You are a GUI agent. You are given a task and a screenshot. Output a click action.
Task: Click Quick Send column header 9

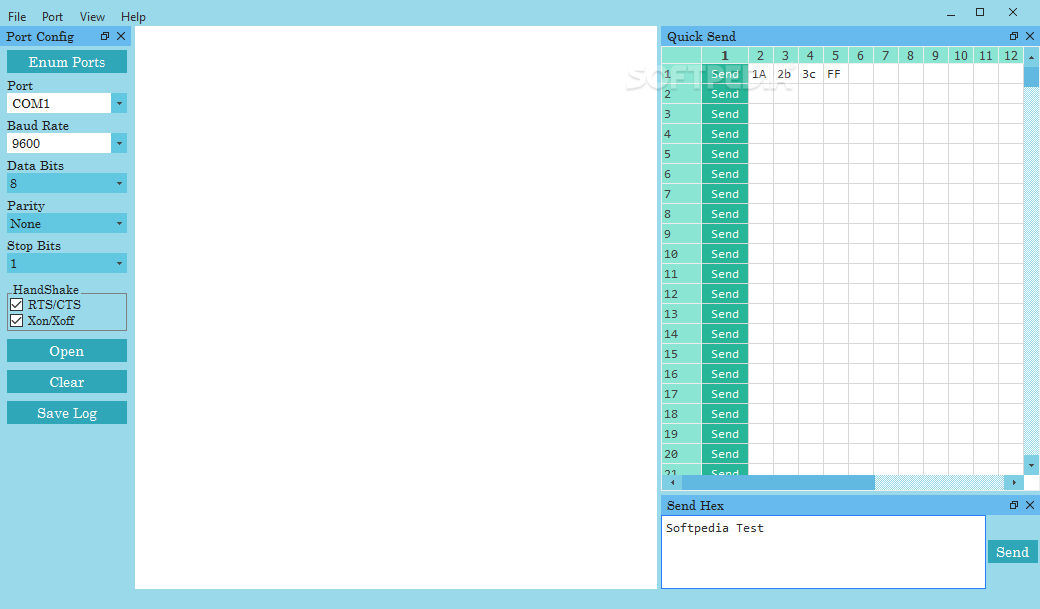point(935,56)
